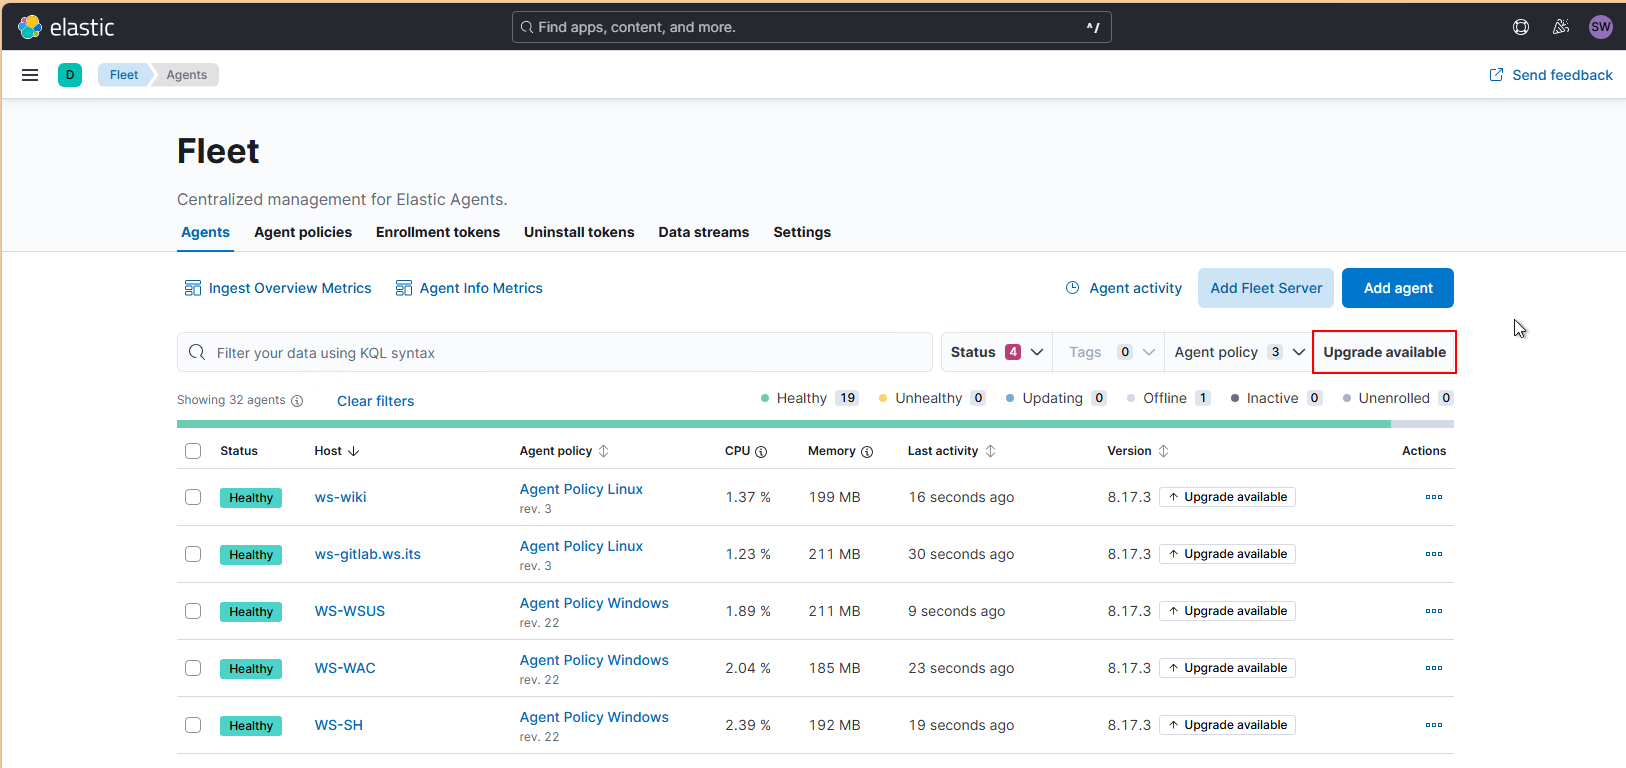Click the Unhealthy 0 status count
The width and height of the screenshot is (1626, 768).
click(x=932, y=398)
